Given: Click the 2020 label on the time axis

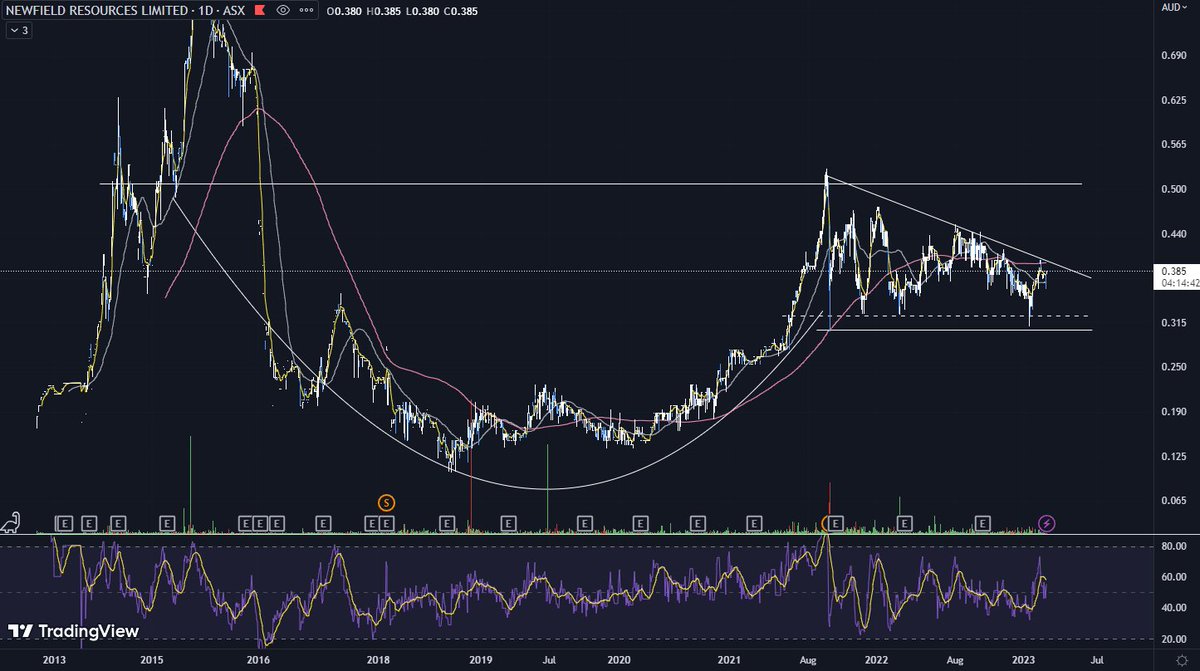Looking at the screenshot, I should [x=619, y=660].
